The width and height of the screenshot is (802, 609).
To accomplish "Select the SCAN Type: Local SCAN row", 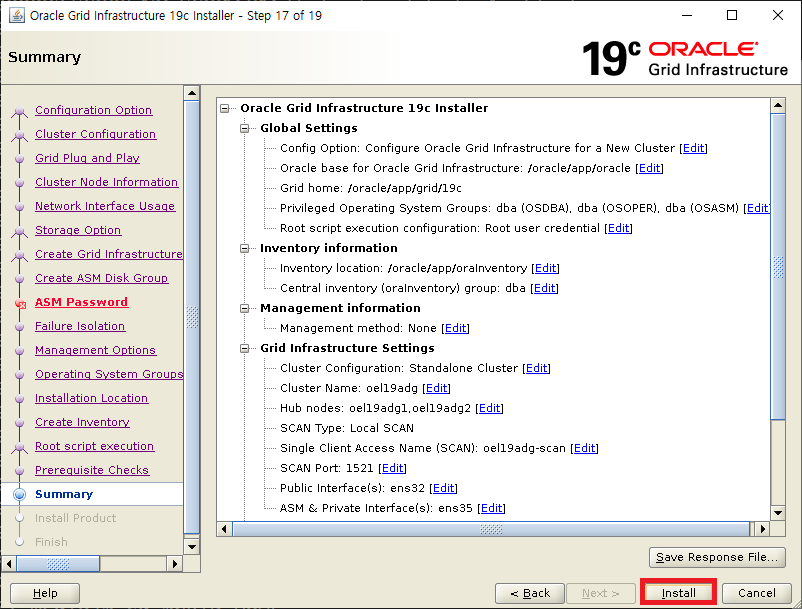I will point(347,428).
